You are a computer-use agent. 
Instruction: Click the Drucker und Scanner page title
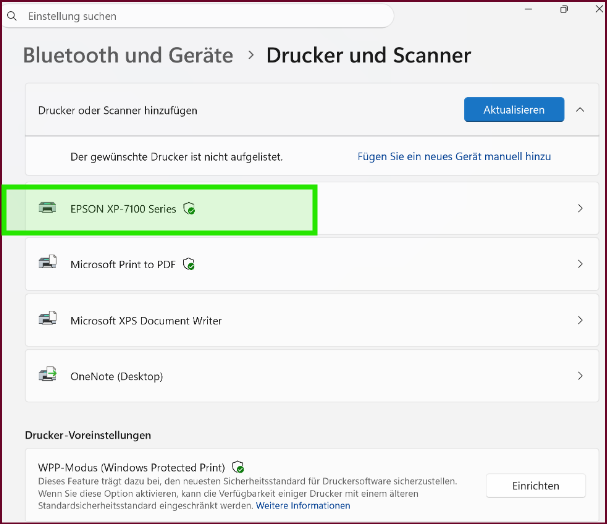(x=369, y=55)
